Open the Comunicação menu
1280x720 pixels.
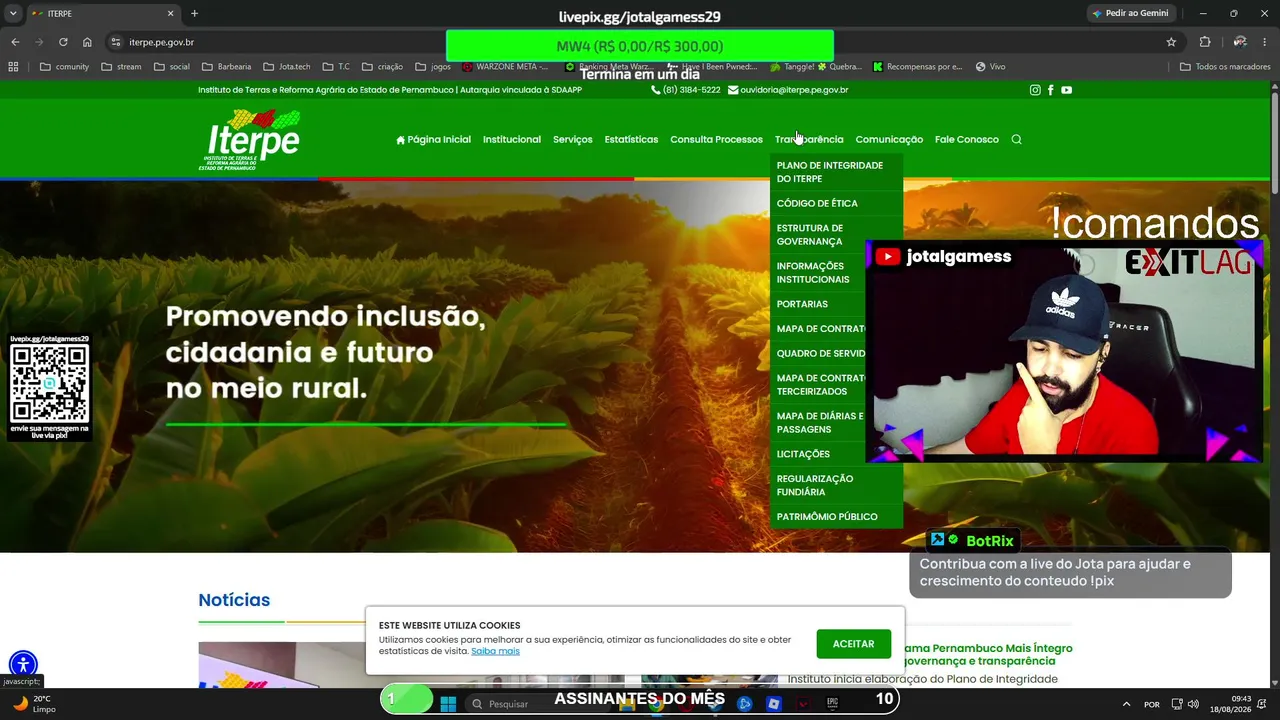[889, 140]
